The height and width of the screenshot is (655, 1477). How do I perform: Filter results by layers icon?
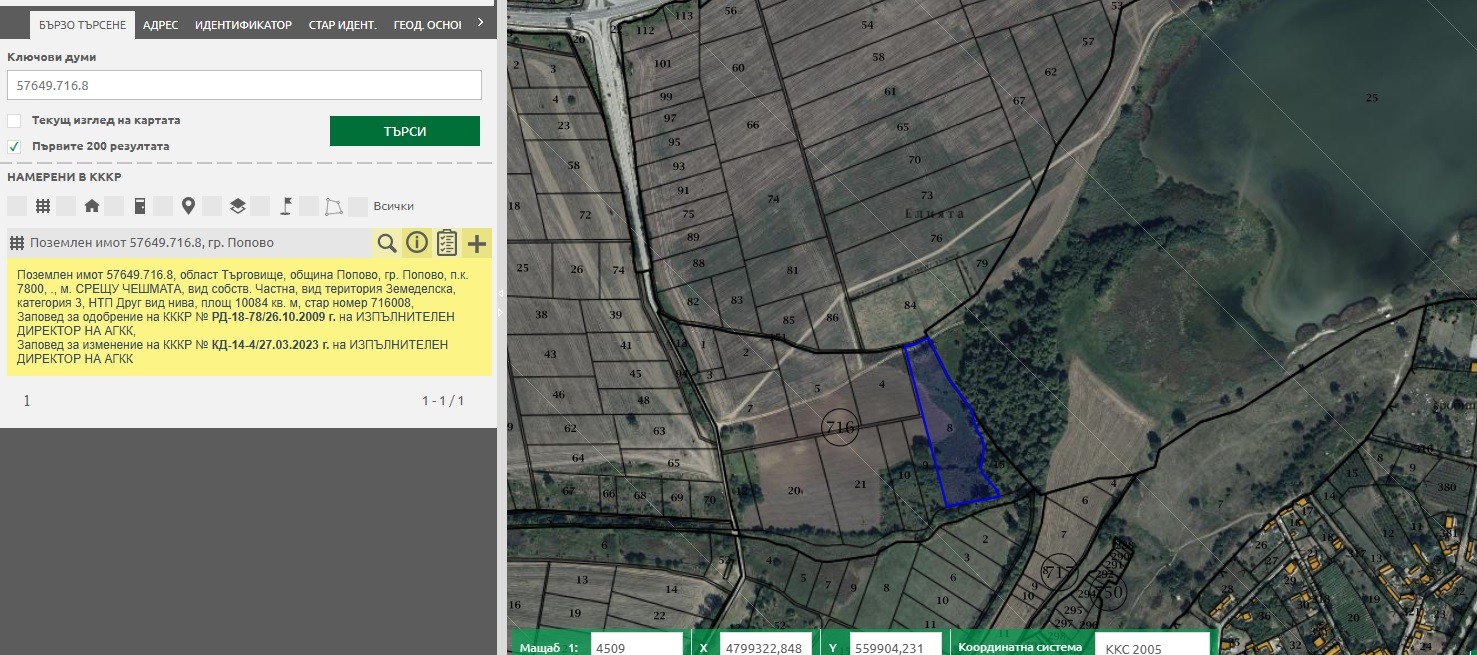[x=237, y=206]
